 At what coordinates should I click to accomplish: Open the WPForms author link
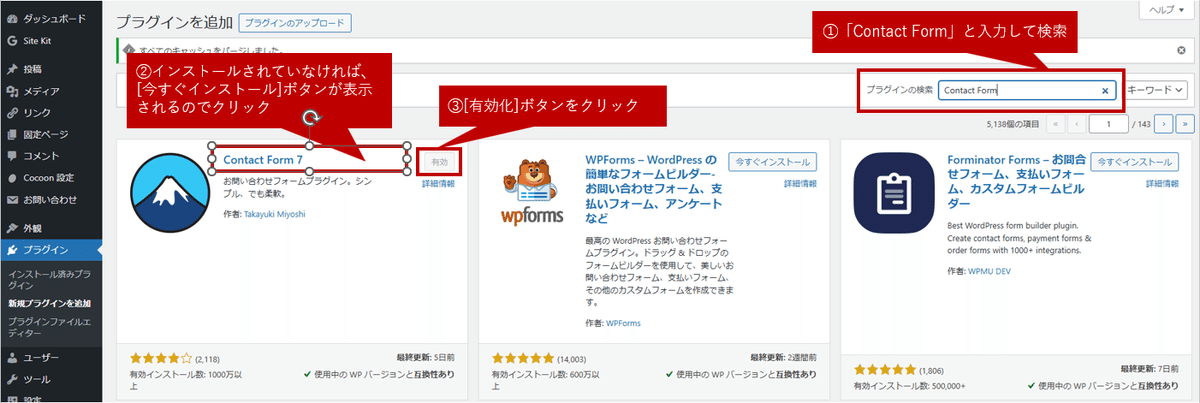click(624, 323)
